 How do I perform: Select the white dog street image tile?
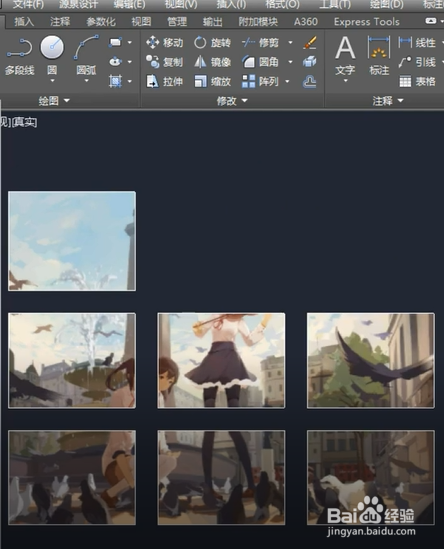tap(371, 478)
